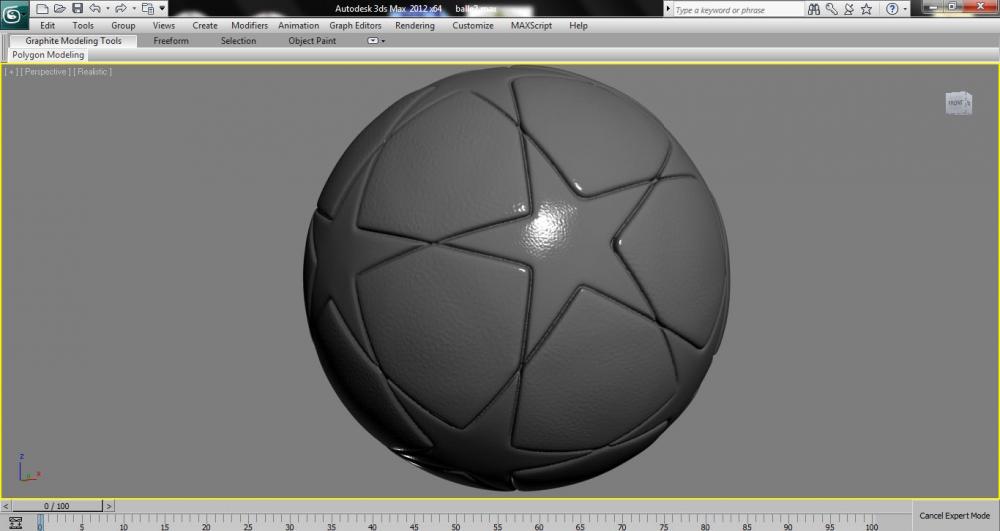
Task: Open Communication Center satellite icon
Action: pyautogui.click(x=849, y=9)
